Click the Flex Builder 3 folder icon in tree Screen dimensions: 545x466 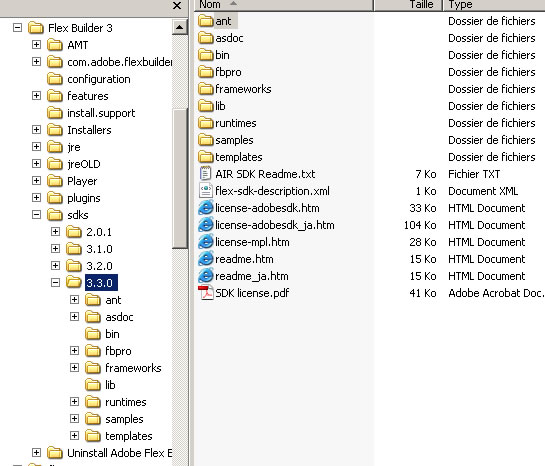(36, 28)
